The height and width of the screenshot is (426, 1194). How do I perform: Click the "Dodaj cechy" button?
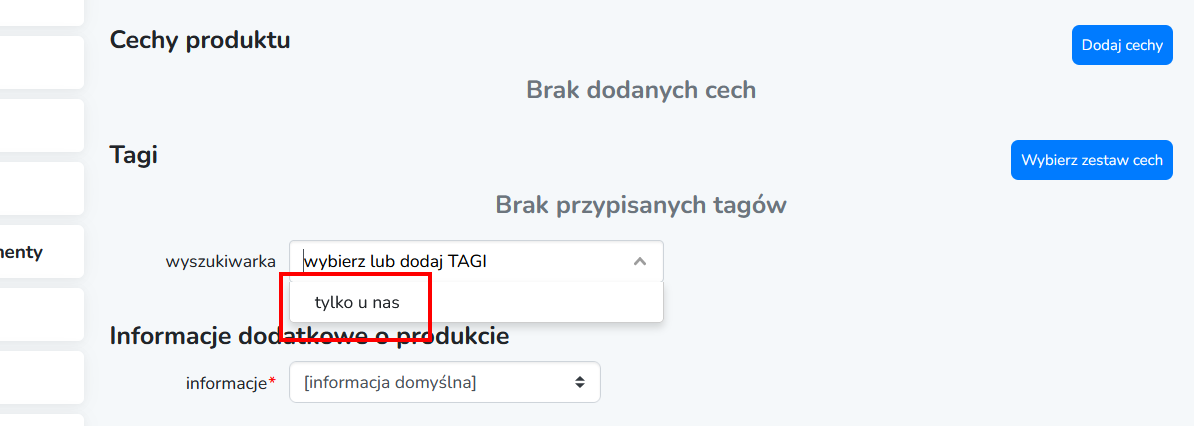click(x=1121, y=45)
